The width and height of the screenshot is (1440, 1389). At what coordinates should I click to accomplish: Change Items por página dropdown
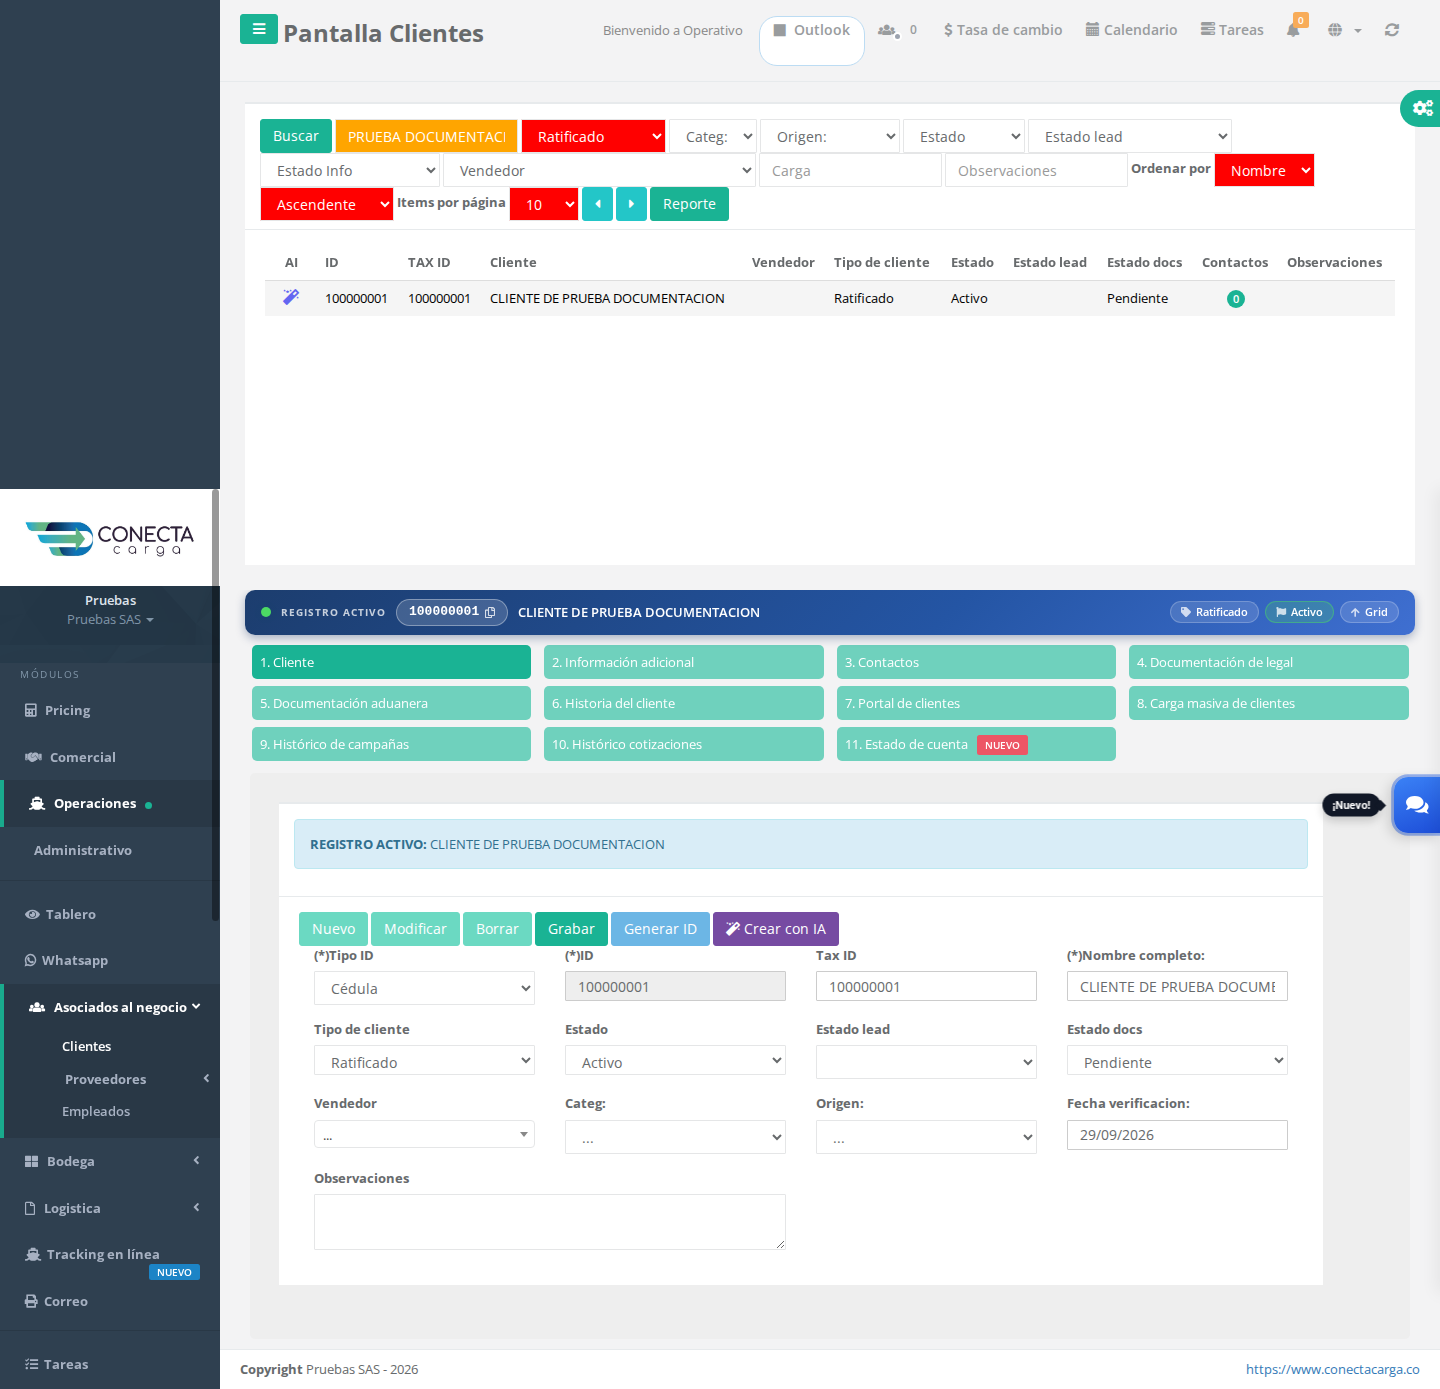click(x=544, y=204)
